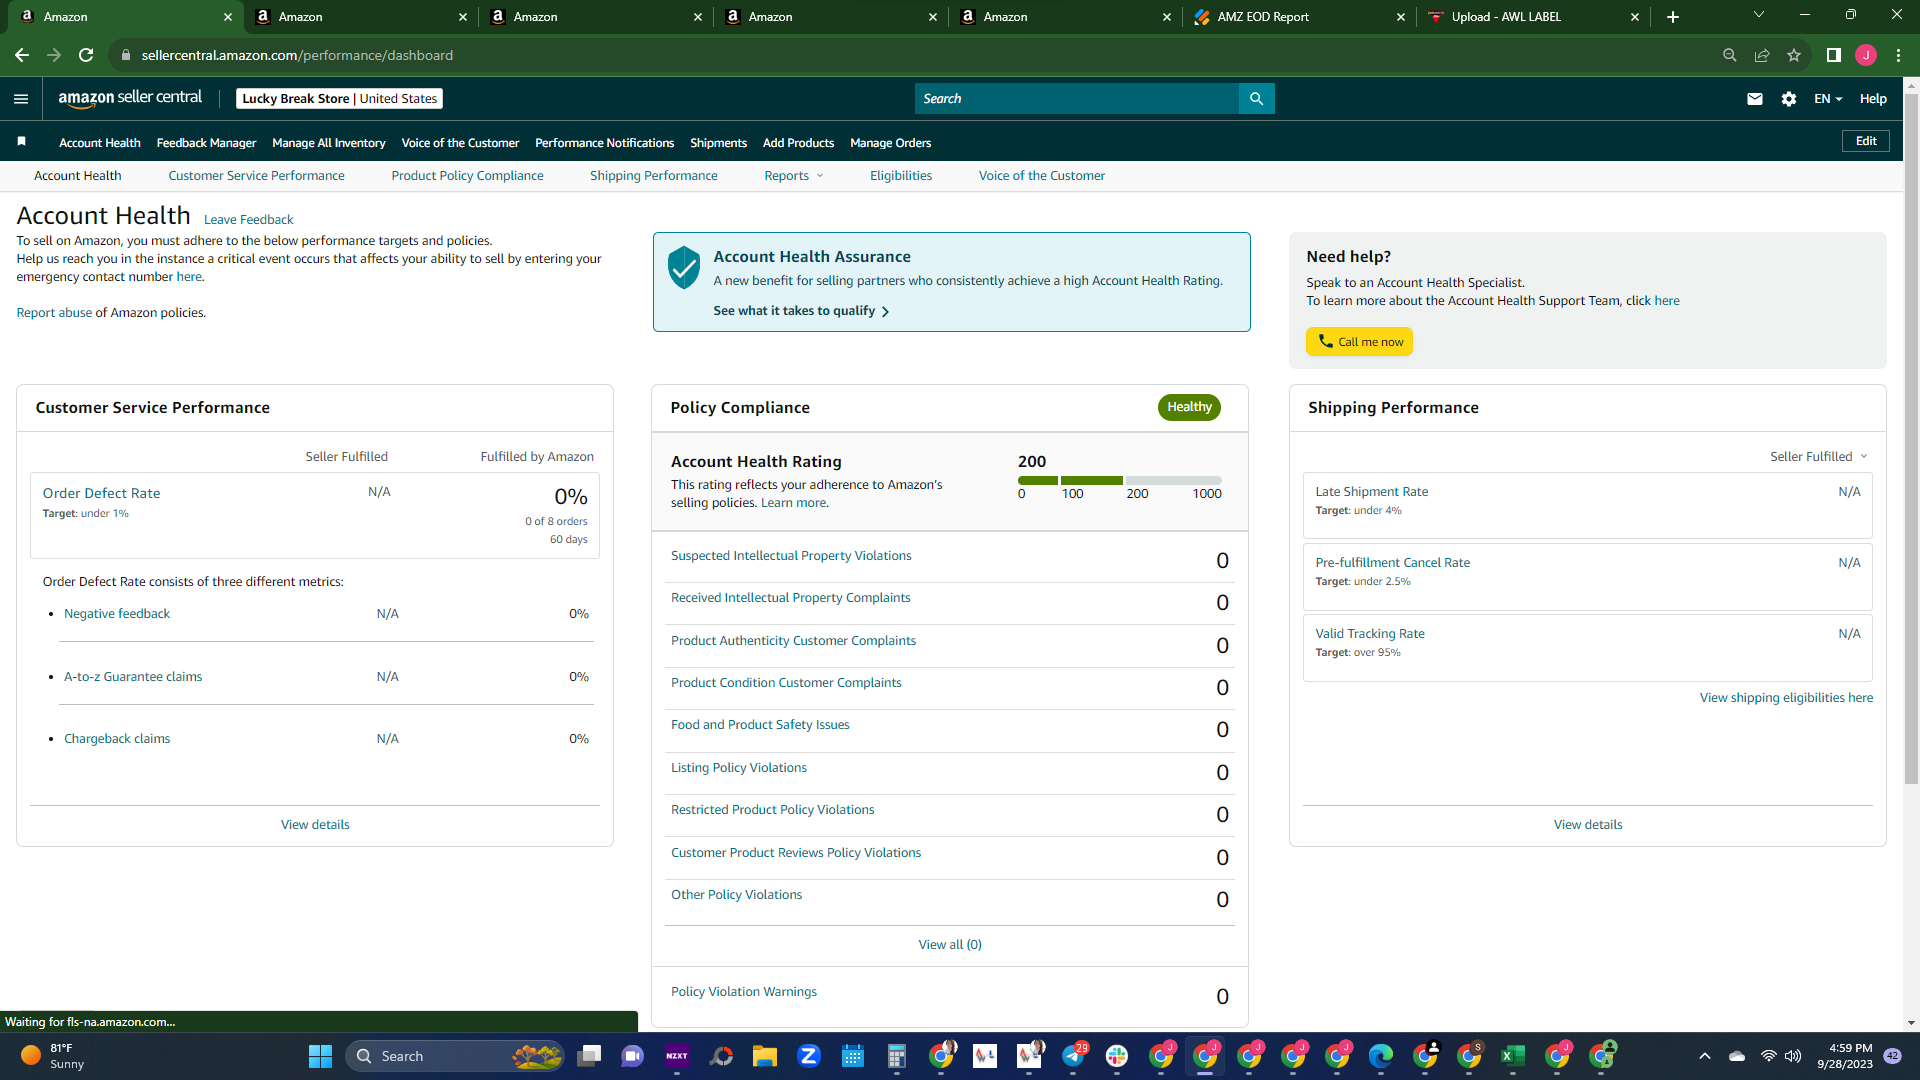Click the share page icon in address bar
The image size is (1920, 1080).
(x=1762, y=55)
